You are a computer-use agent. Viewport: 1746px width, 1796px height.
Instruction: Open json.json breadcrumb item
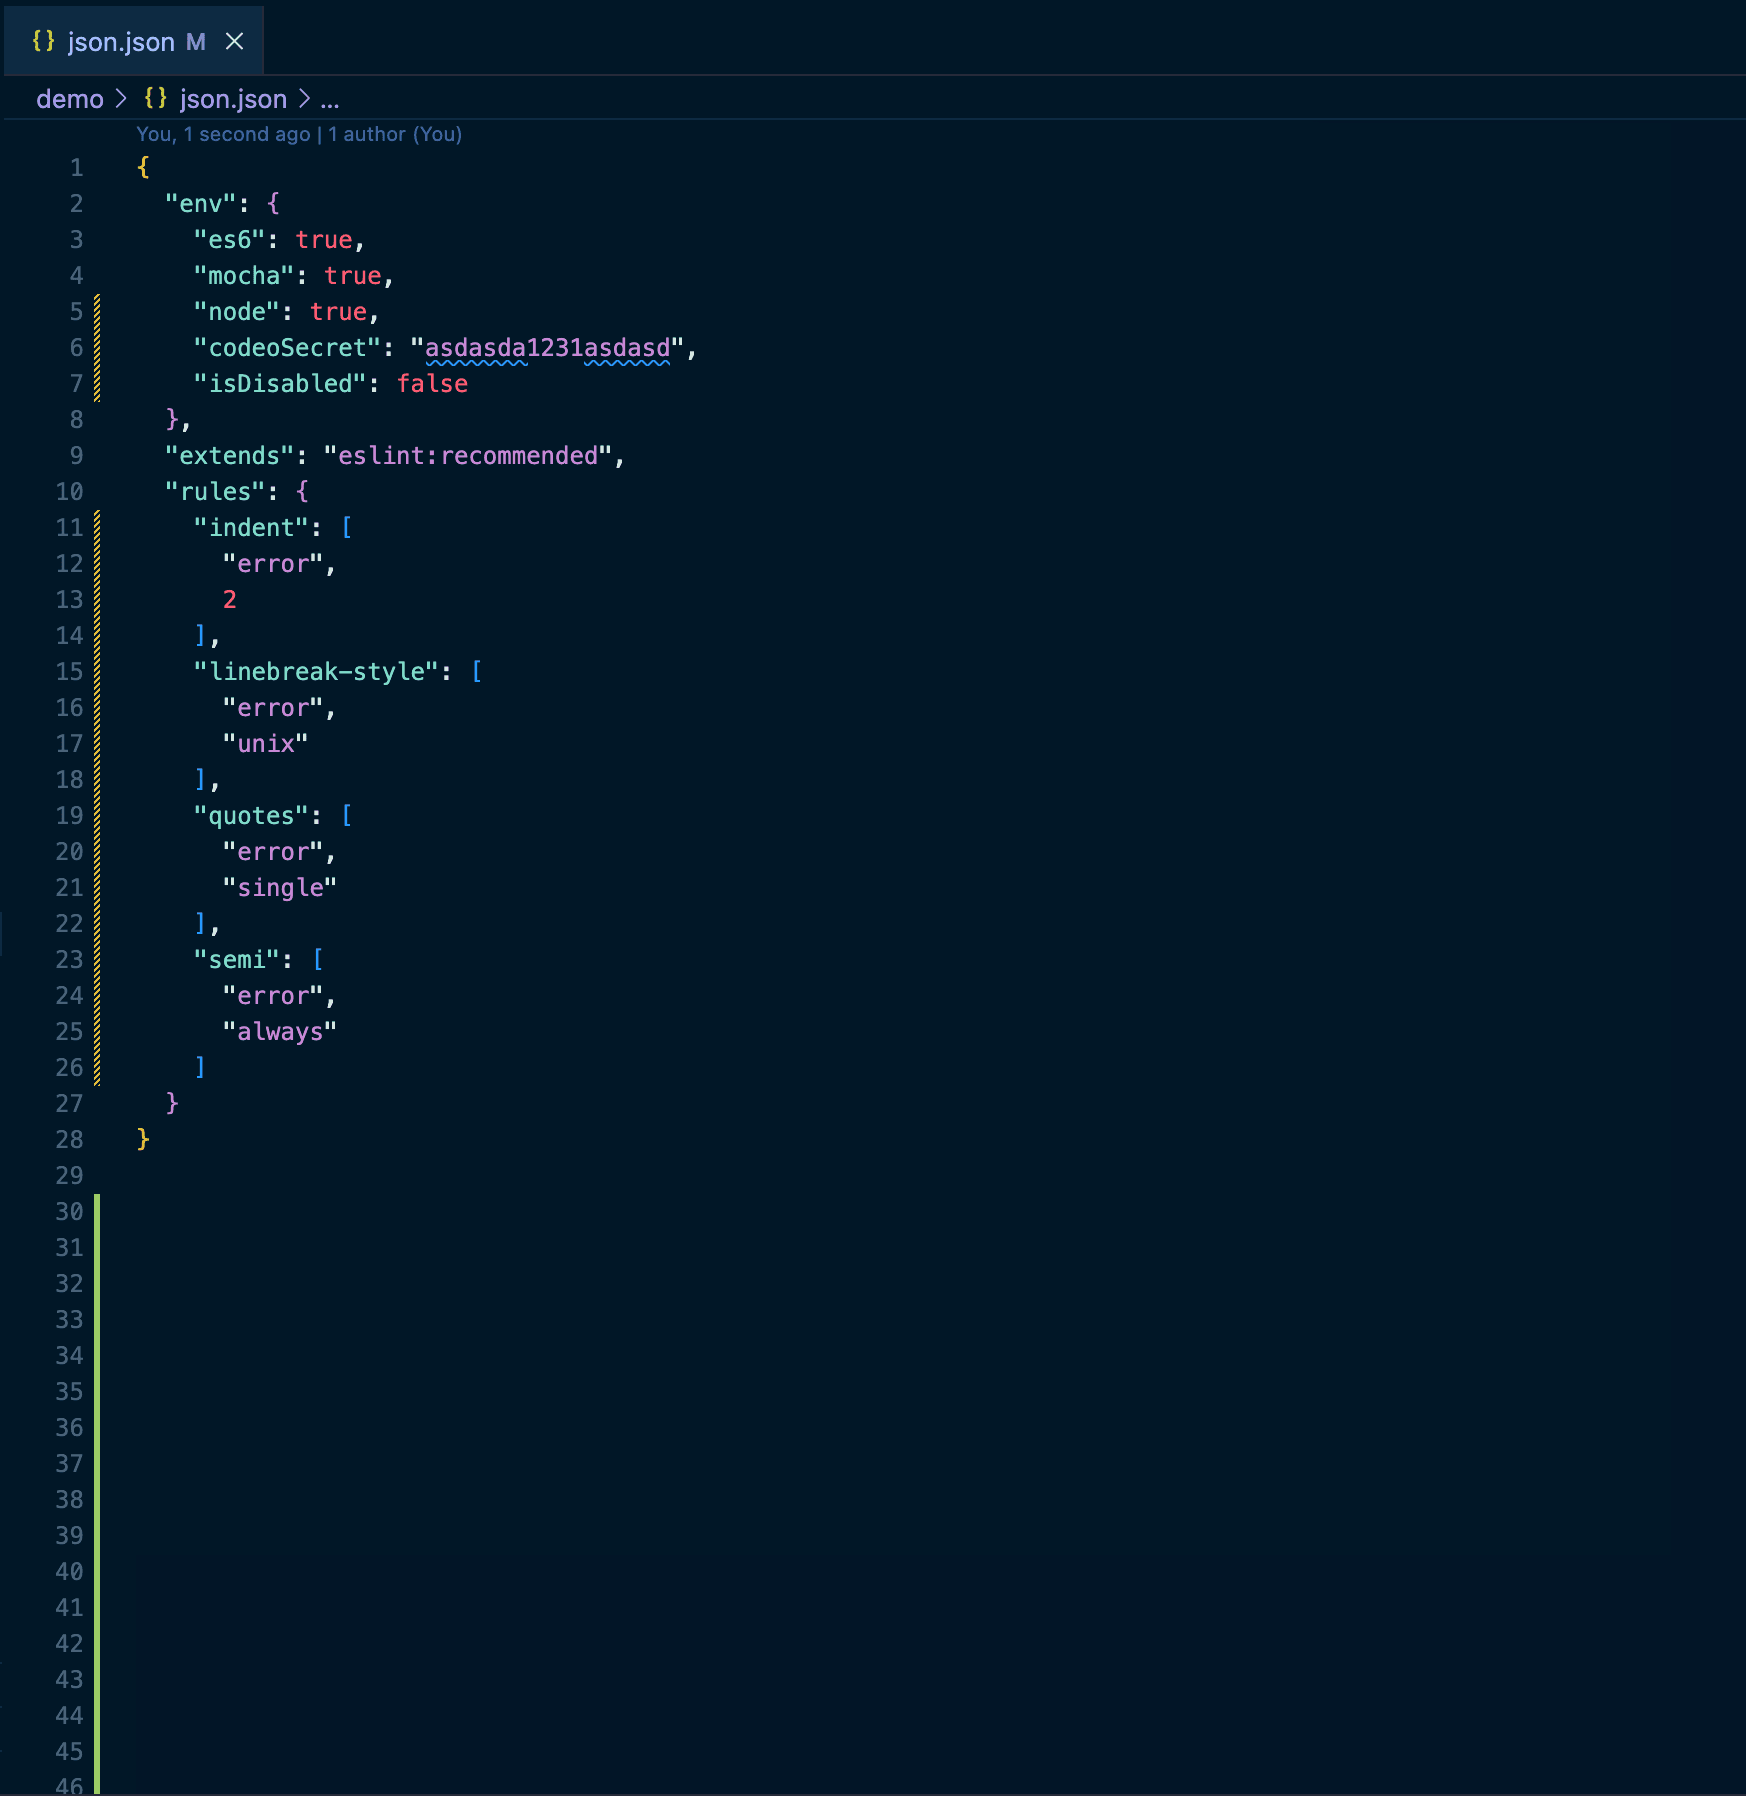coord(233,99)
